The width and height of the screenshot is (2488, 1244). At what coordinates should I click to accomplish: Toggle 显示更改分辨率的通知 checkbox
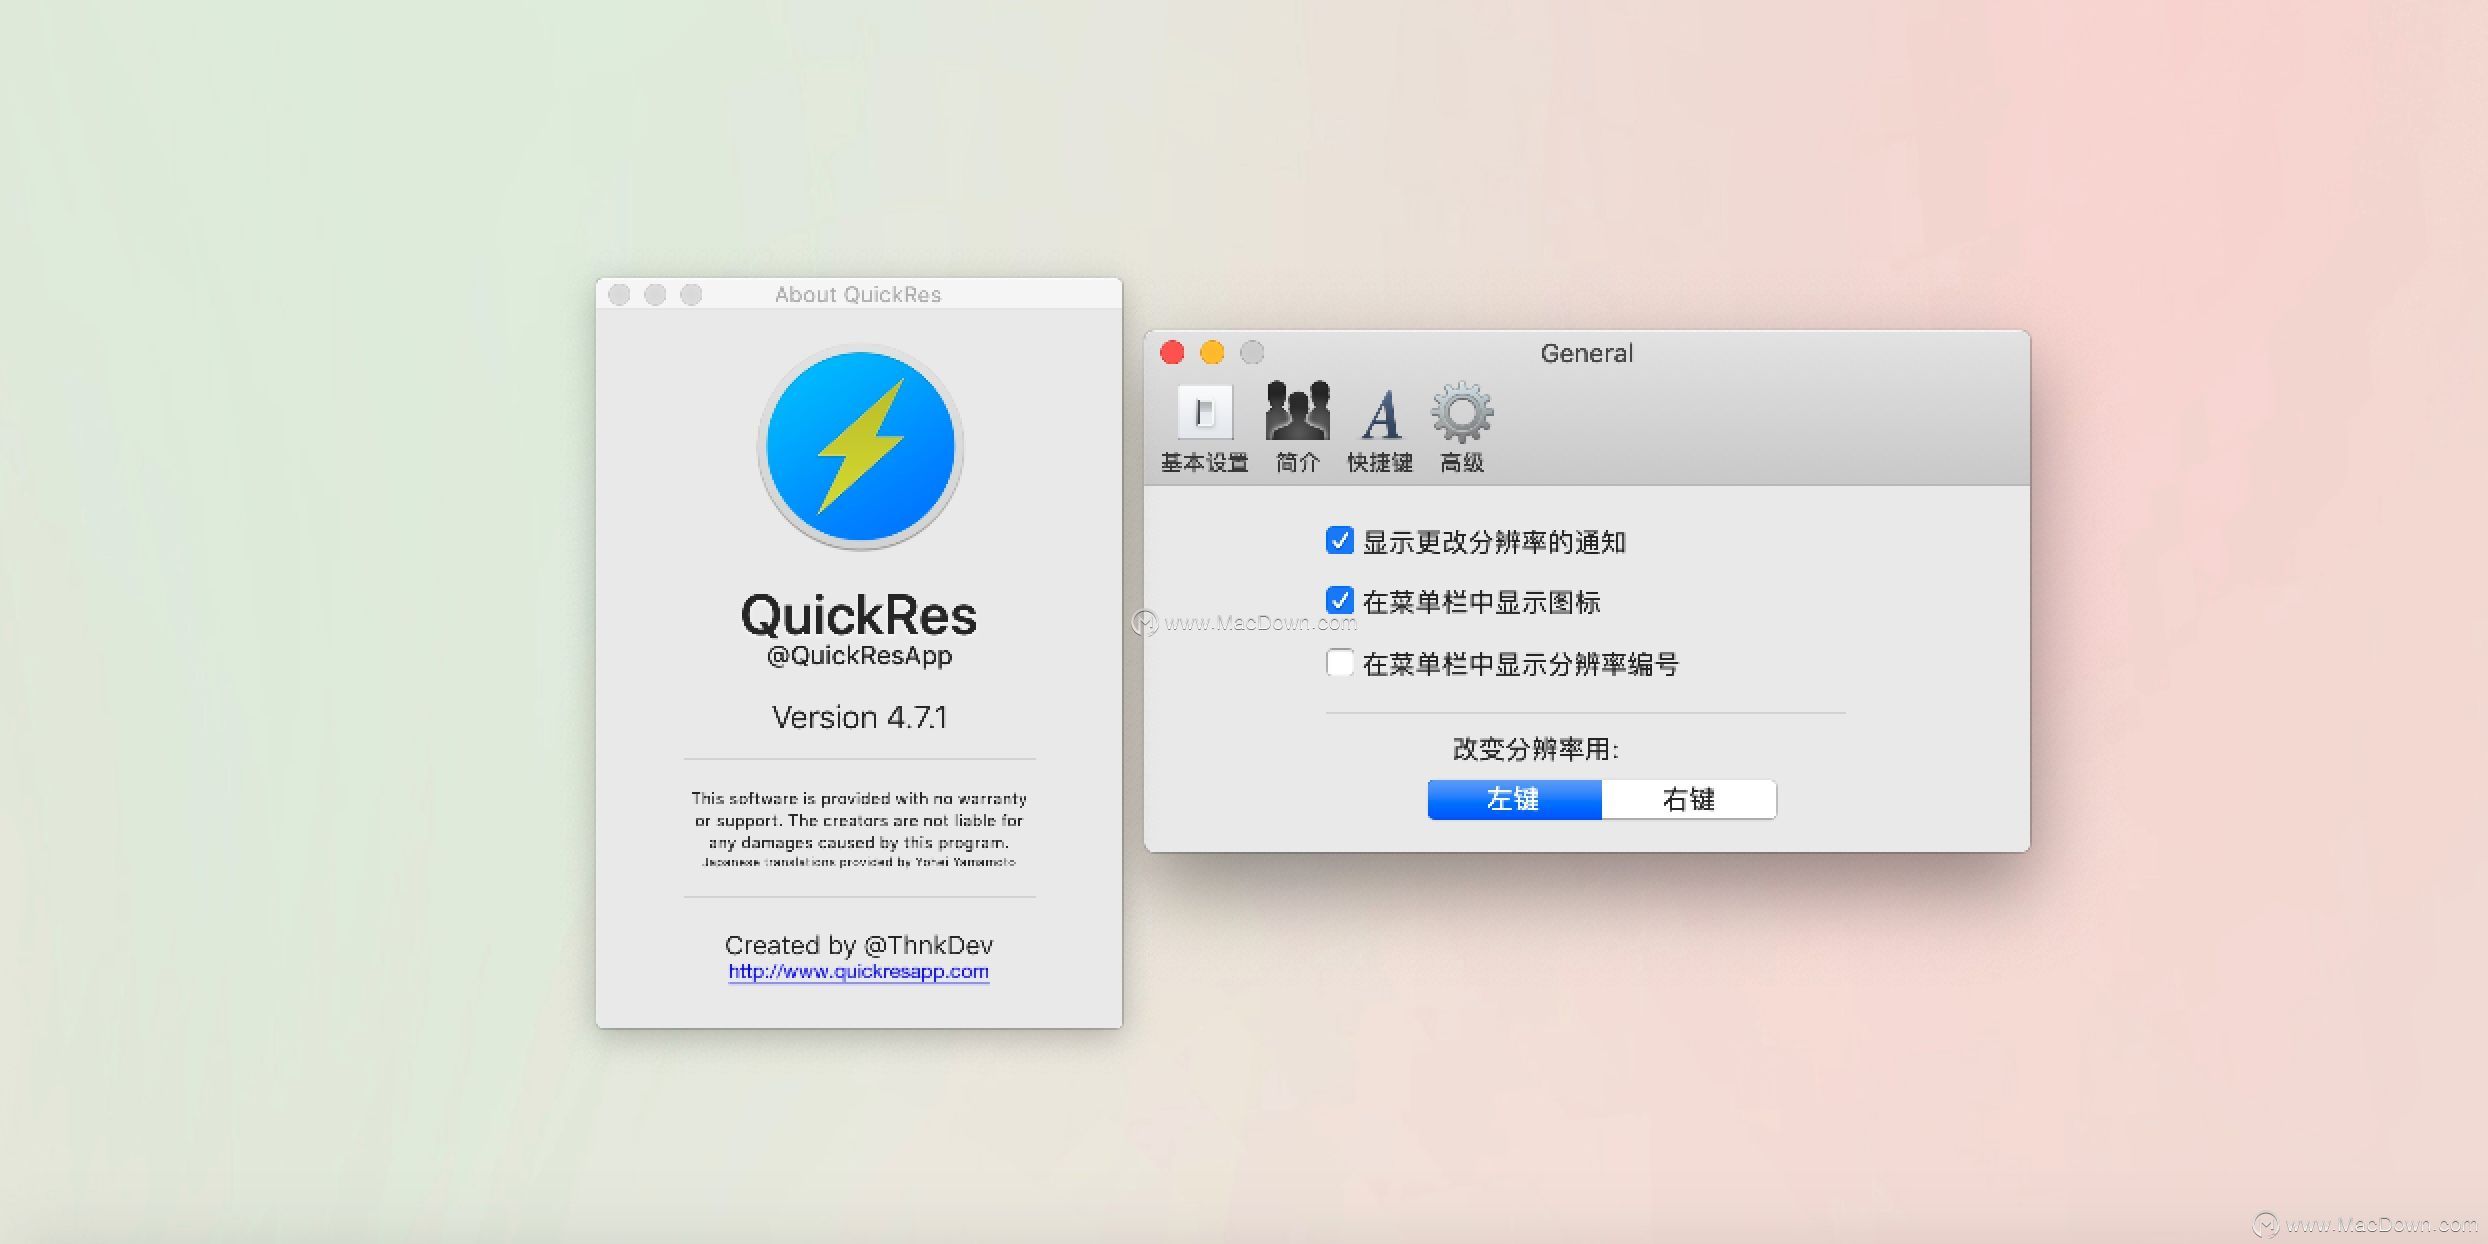pos(1340,541)
